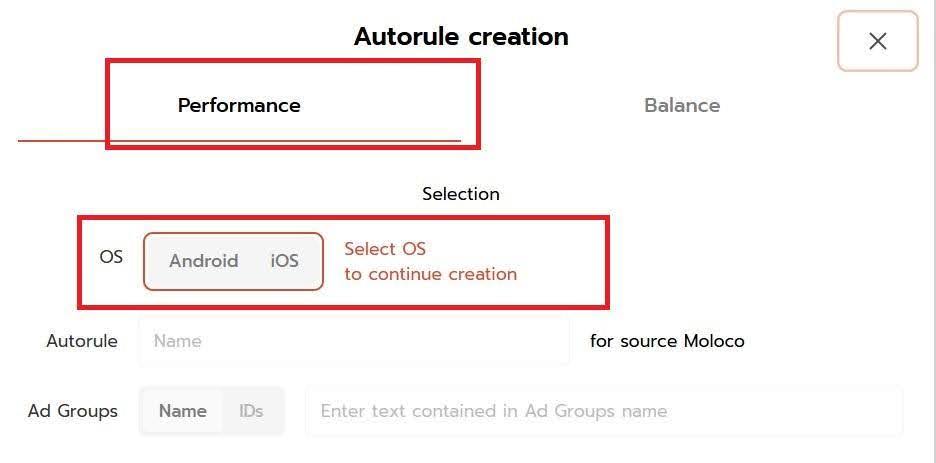Click the 'to continue creation' hint text
The image size is (936, 463).
pos(431,274)
